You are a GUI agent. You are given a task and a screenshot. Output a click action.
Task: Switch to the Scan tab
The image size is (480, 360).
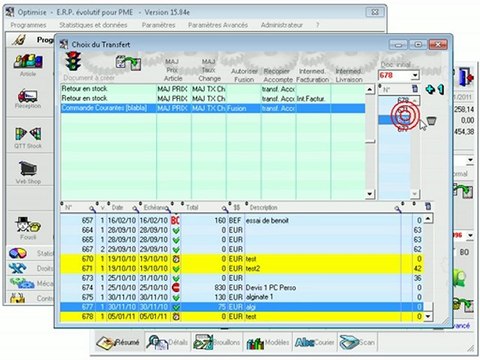click(x=357, y=342)
